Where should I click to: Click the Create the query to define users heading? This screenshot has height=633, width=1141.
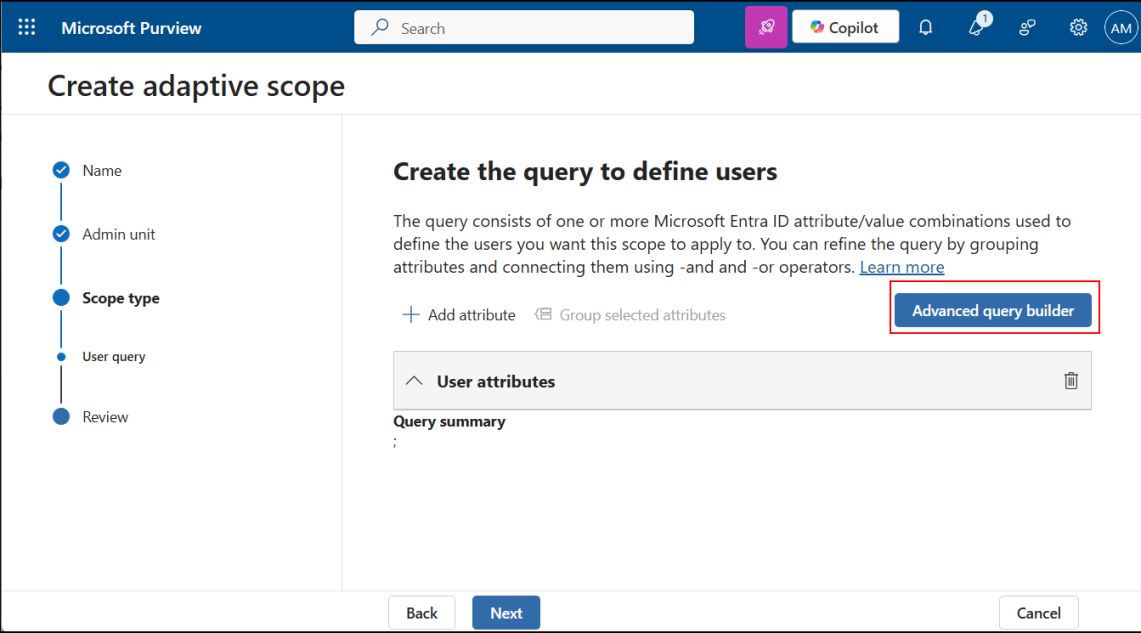tap(585, 172)
